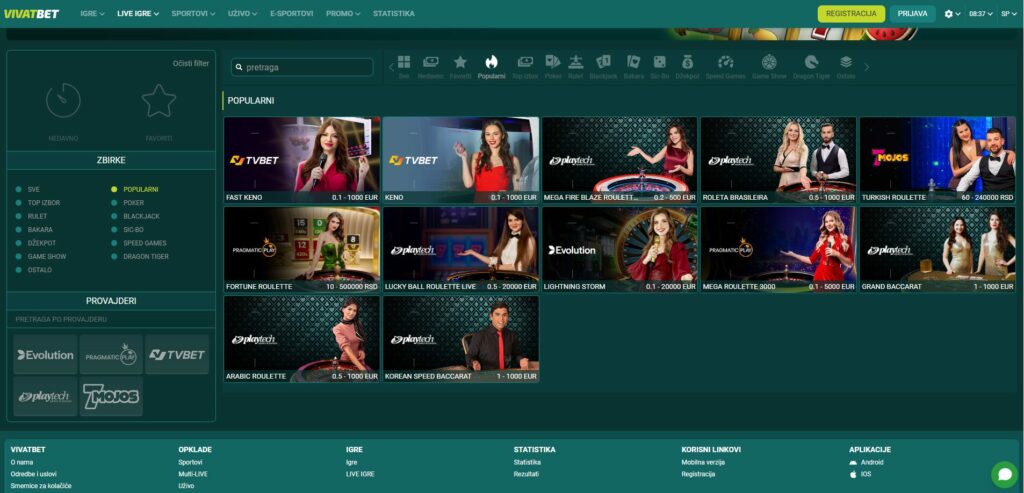Screen dimensions: 1024x493
Task: Open the Džekpot money bag filter
Action: pos(687,64)
